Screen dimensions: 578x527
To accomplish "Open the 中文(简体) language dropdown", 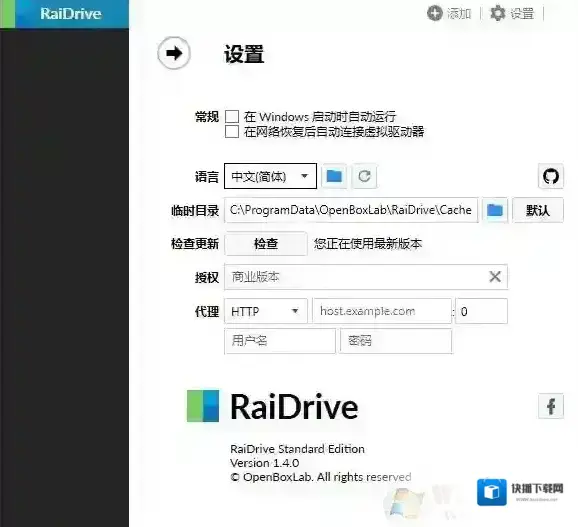I will click(x=270, y=176).
